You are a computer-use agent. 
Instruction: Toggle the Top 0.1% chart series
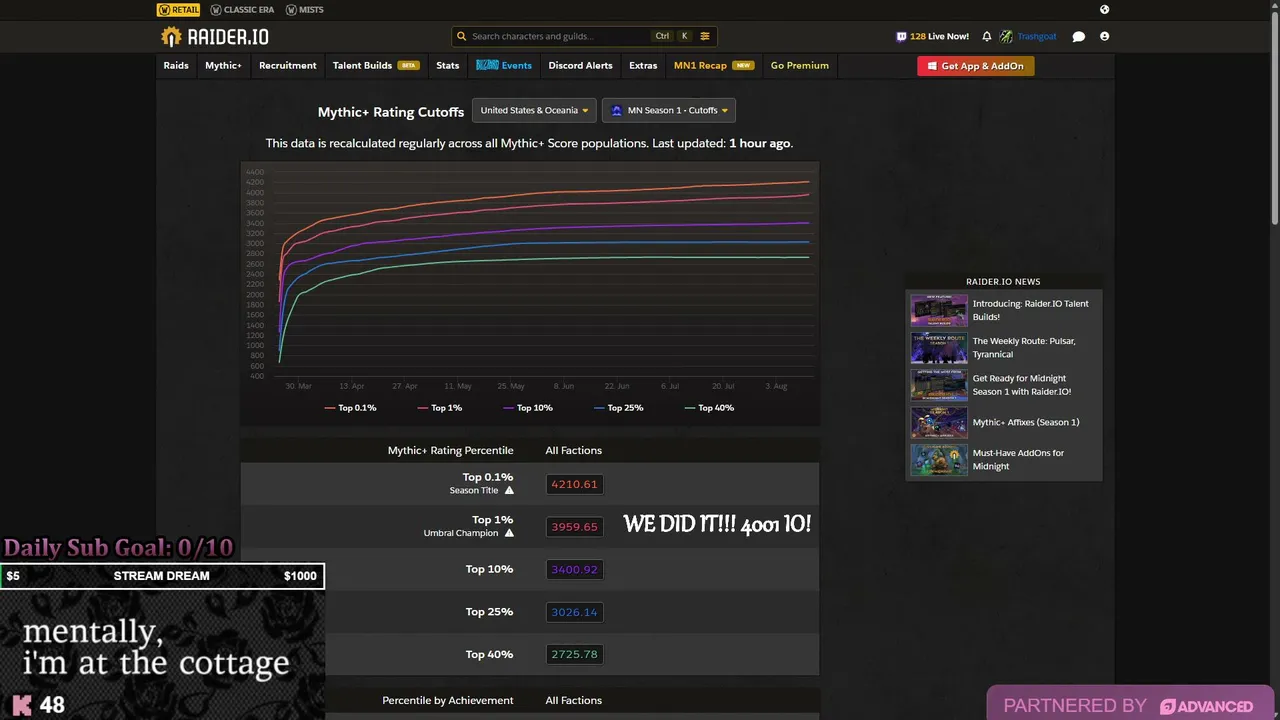click(350, 408)
